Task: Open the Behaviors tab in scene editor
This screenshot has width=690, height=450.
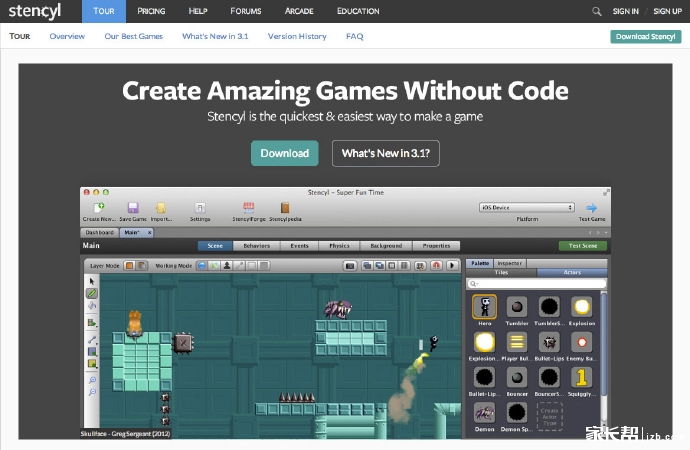Action: point(256,245)
